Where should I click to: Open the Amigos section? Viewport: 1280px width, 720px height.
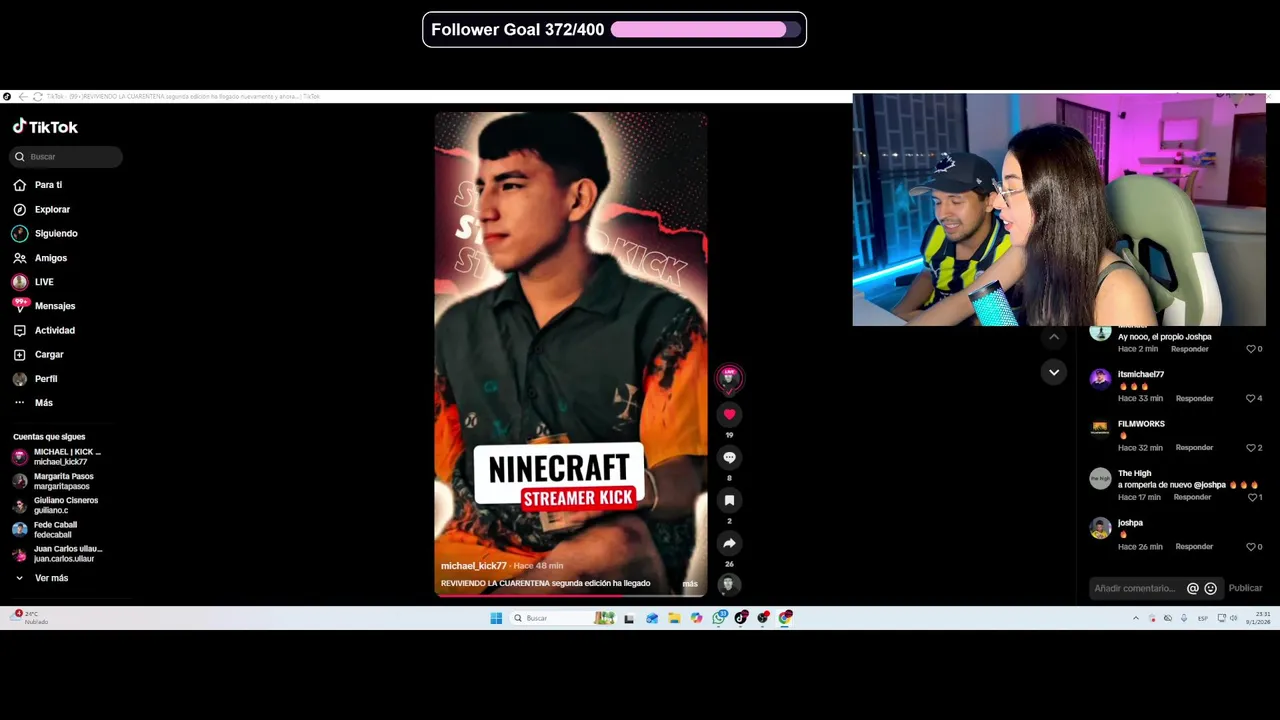click(x=40, y=258)
